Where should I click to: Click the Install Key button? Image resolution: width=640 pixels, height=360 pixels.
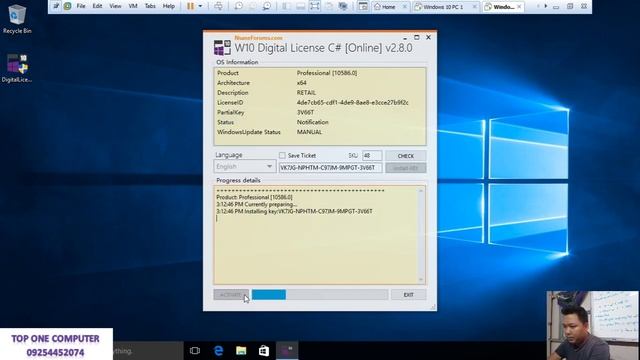[406, 168]
